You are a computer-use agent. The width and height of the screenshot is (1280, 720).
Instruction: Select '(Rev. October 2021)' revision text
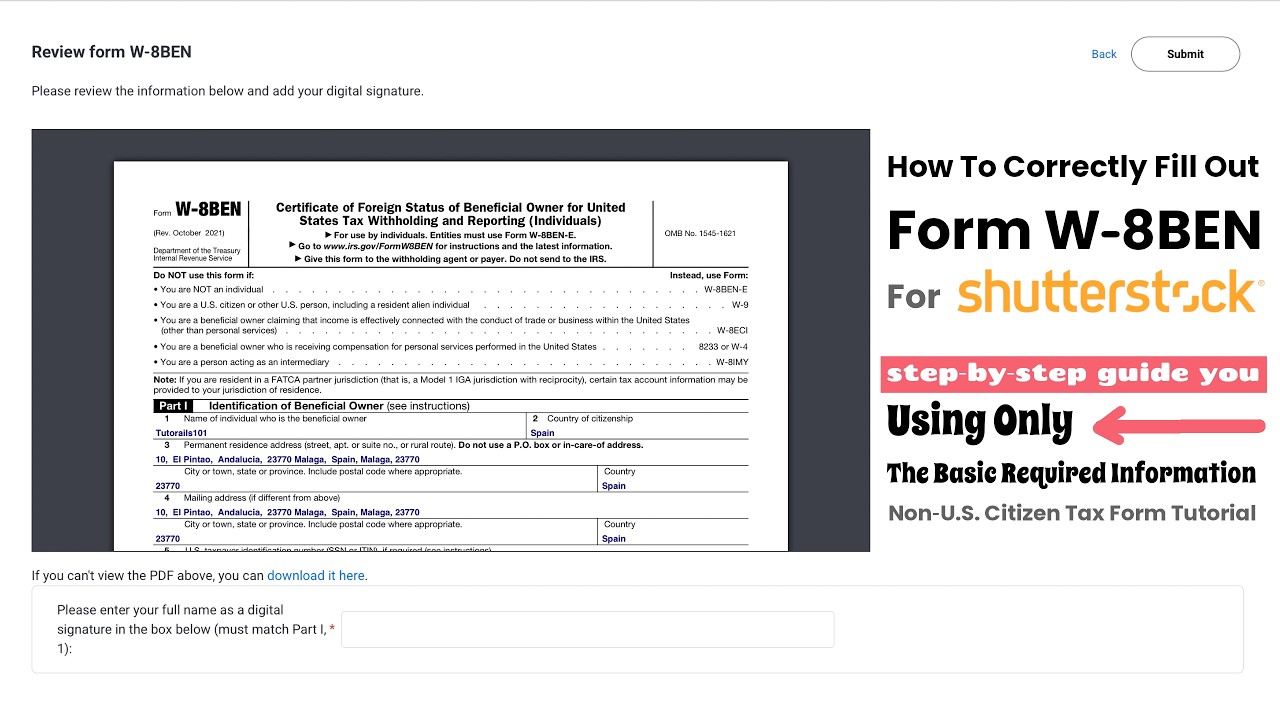pos(189,233)
